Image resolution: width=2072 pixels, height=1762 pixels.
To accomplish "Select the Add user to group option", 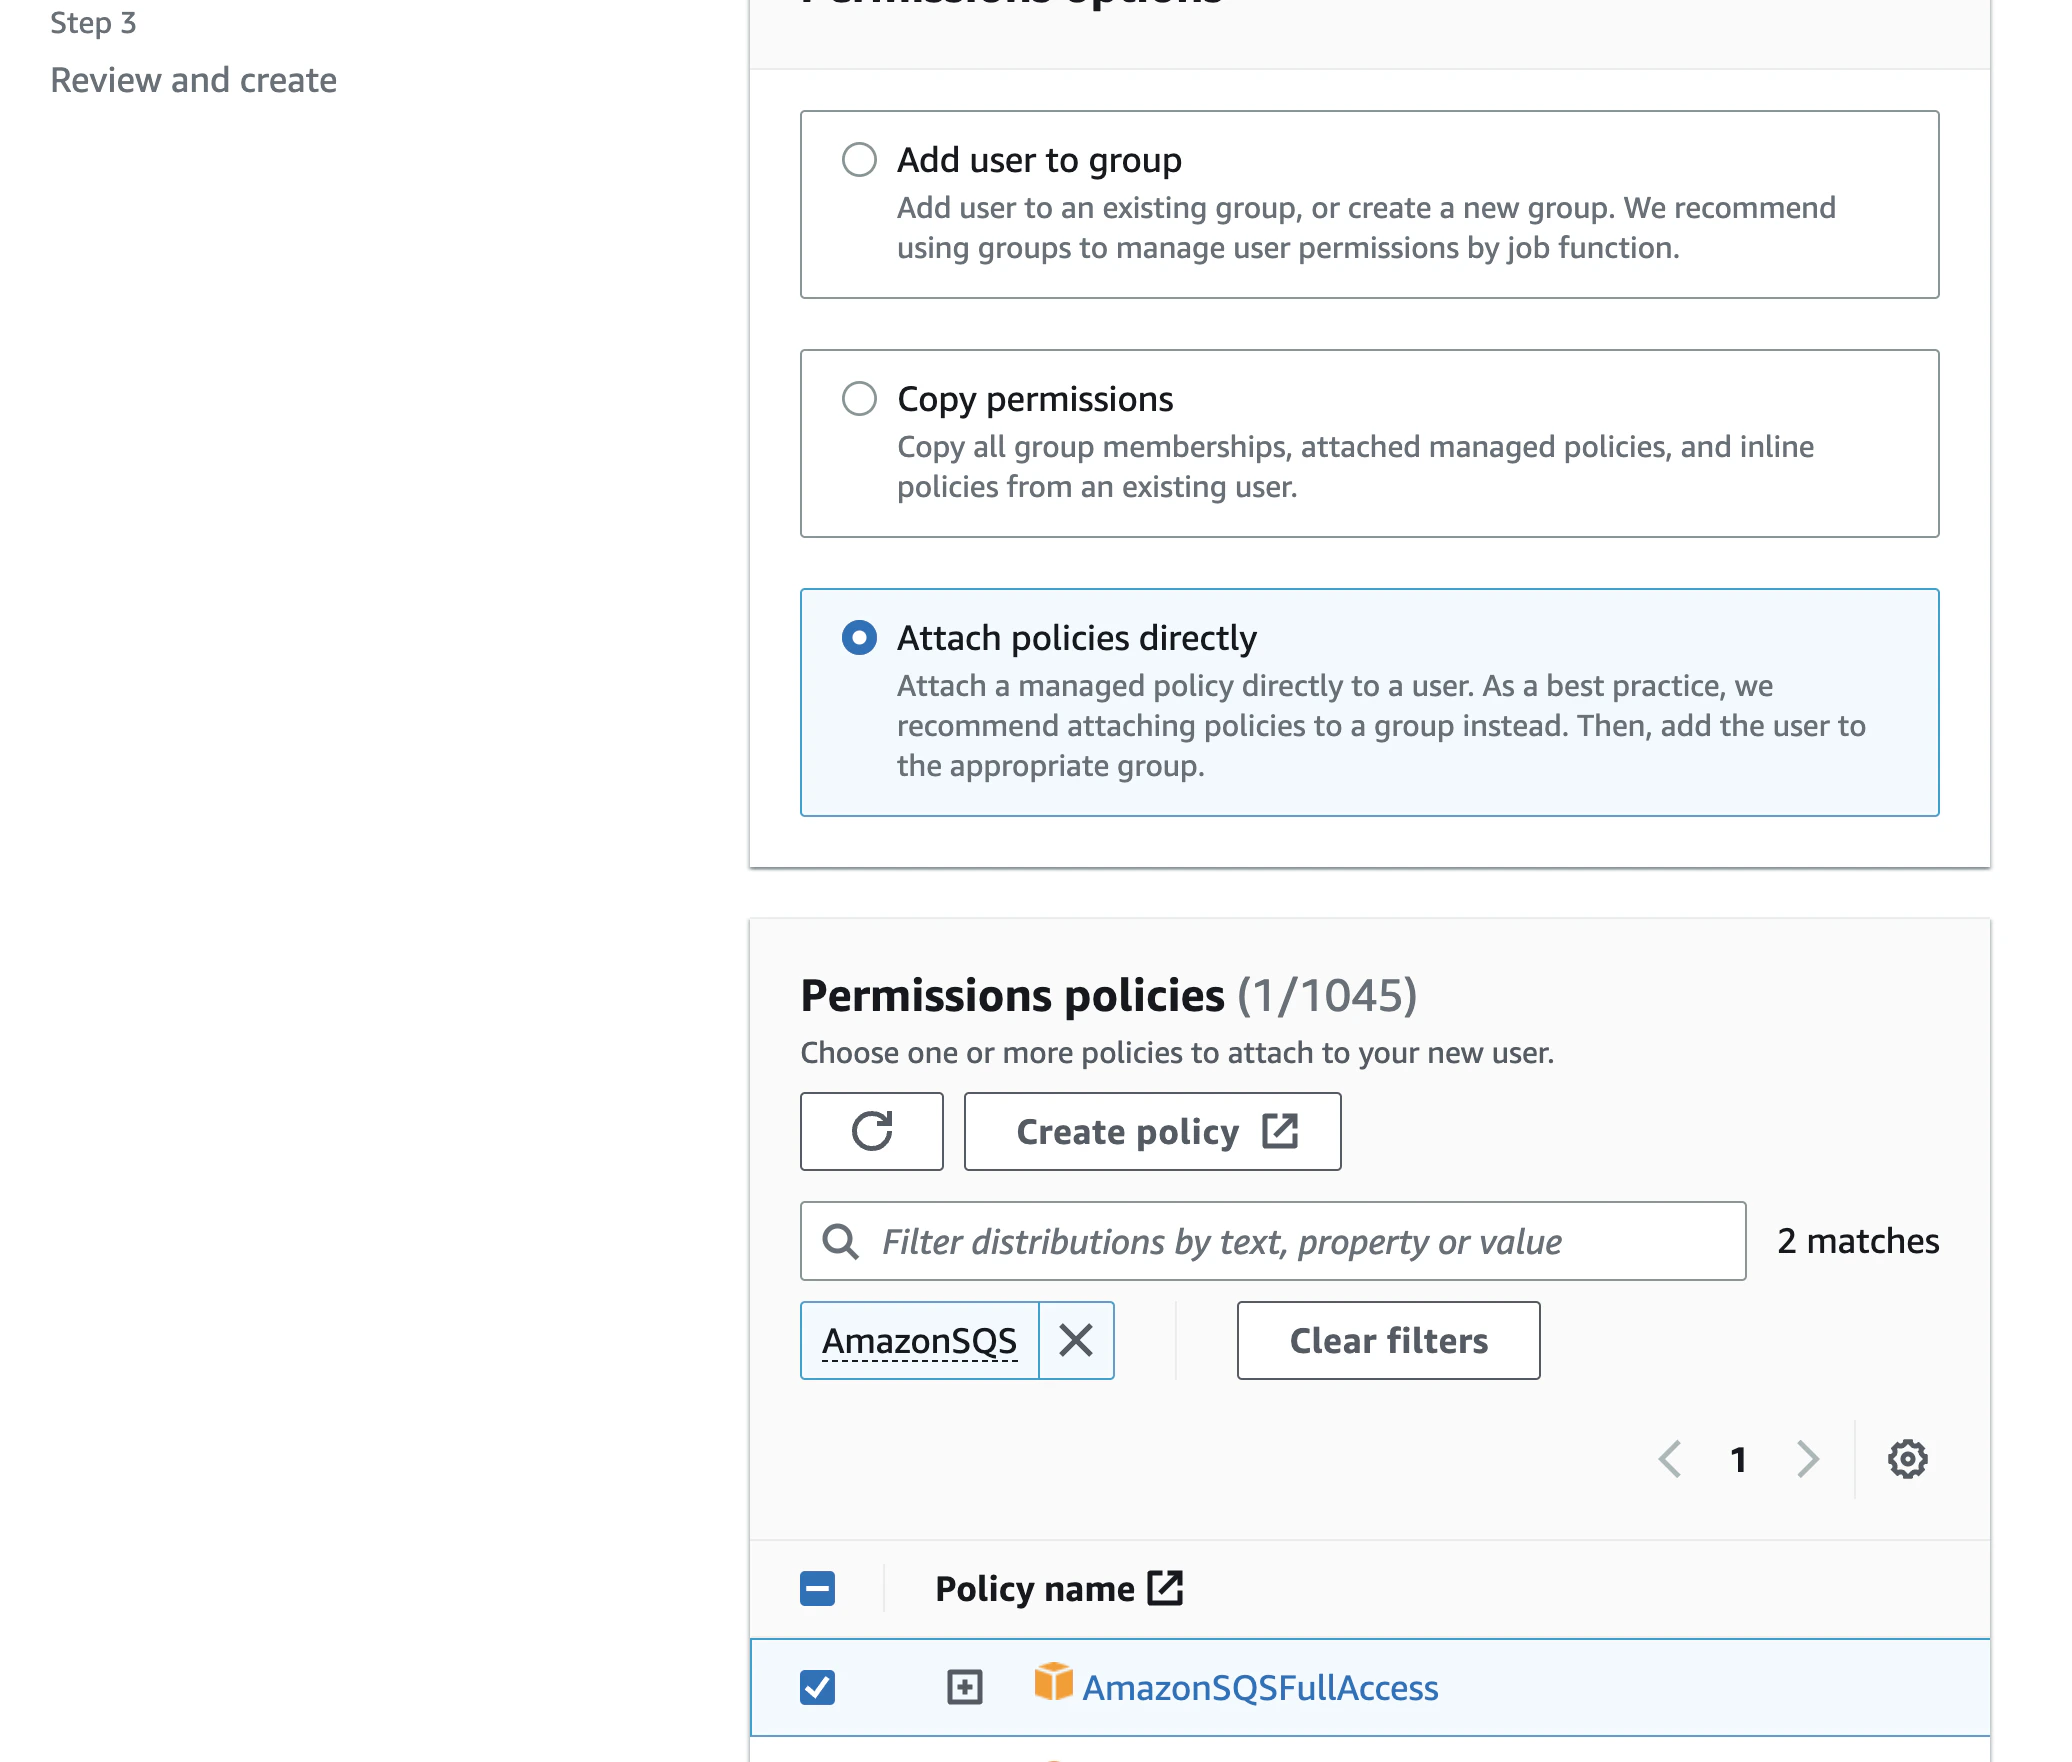I will (859, 159).
